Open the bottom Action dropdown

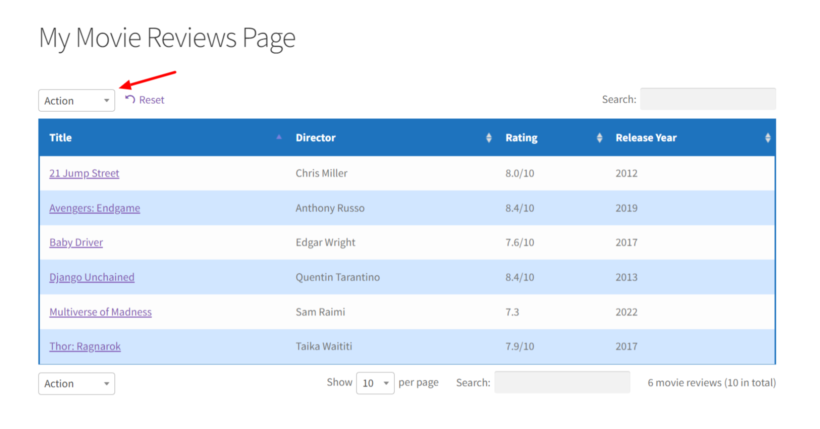[x=76, y=383]
